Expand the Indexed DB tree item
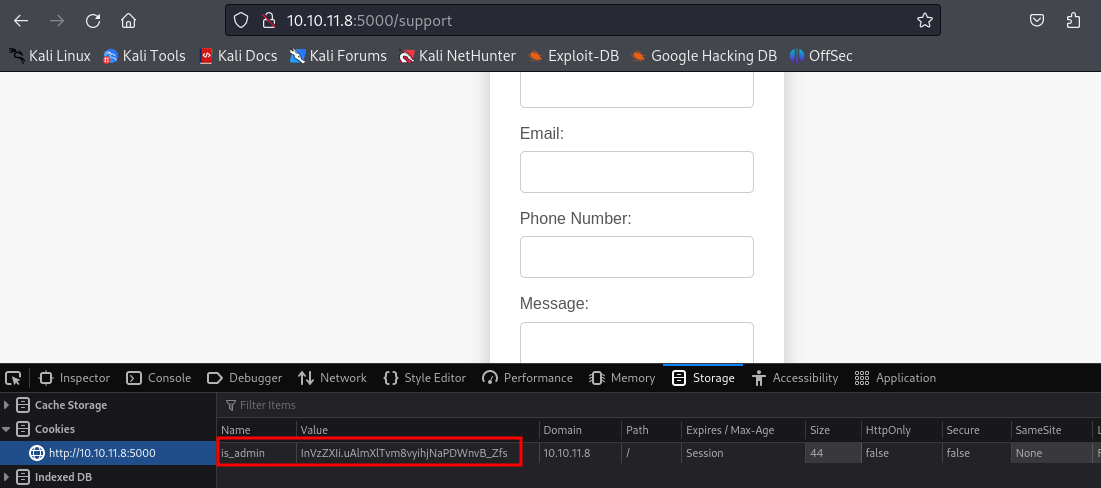1101x488 pixels. pos(8,477)
